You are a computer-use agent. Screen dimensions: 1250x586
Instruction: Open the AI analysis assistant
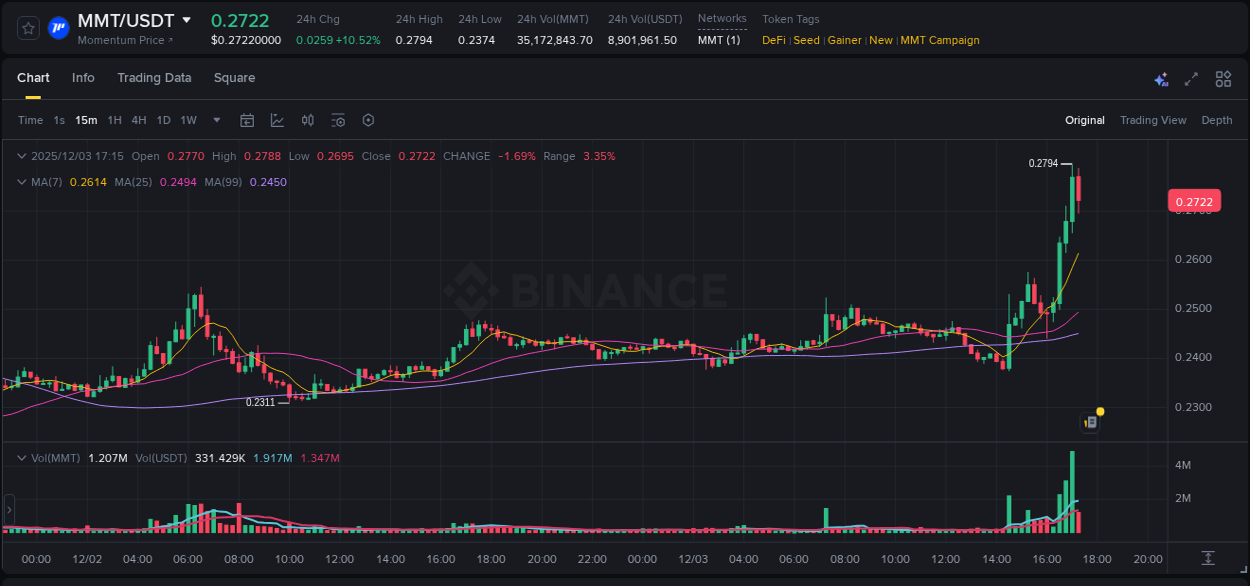pyautogui.click(x=1160, y=78)
